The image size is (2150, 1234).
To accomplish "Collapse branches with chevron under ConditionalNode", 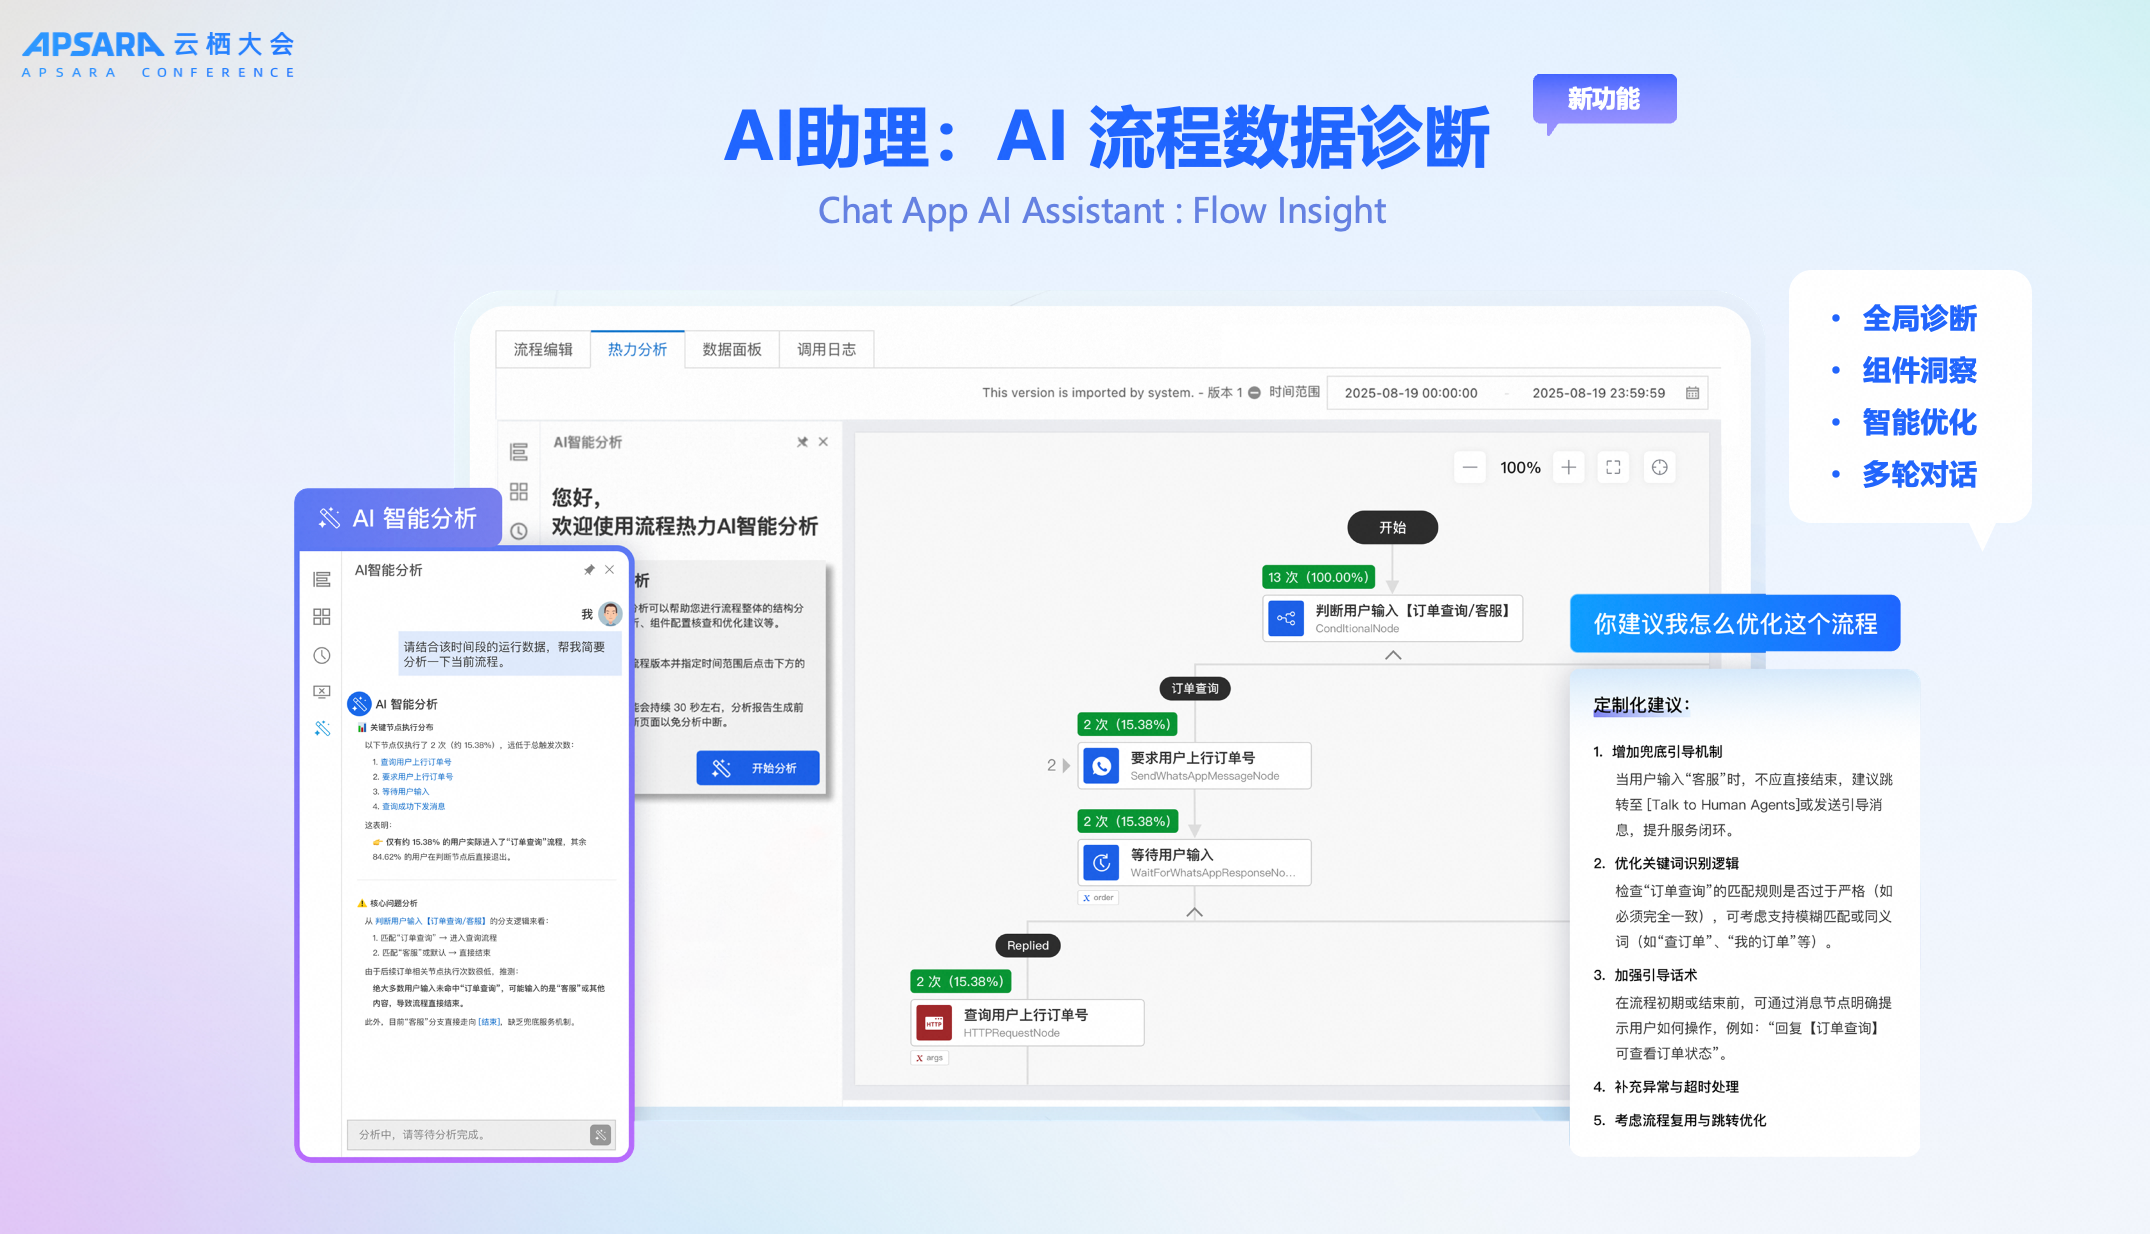I will (x=1392, y=655).
